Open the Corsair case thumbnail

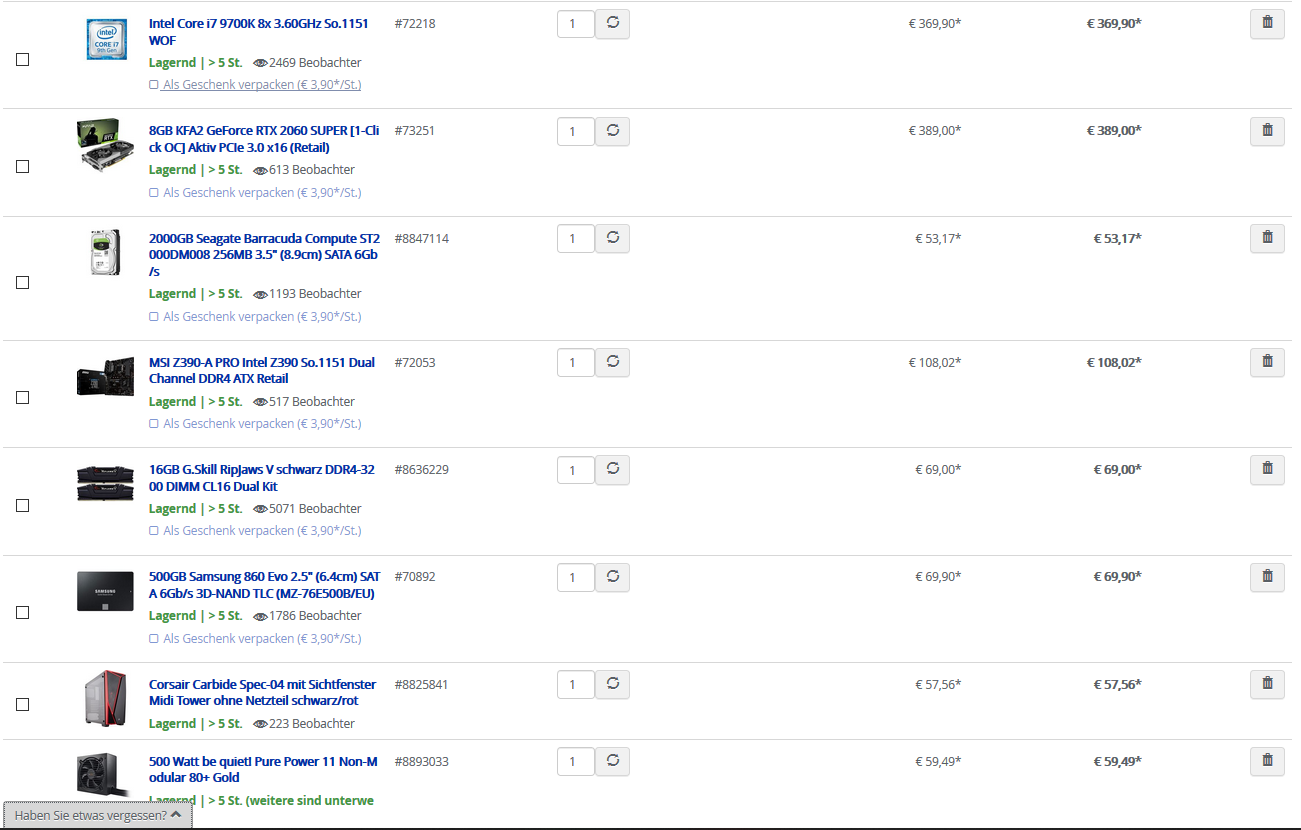[105, 699]
